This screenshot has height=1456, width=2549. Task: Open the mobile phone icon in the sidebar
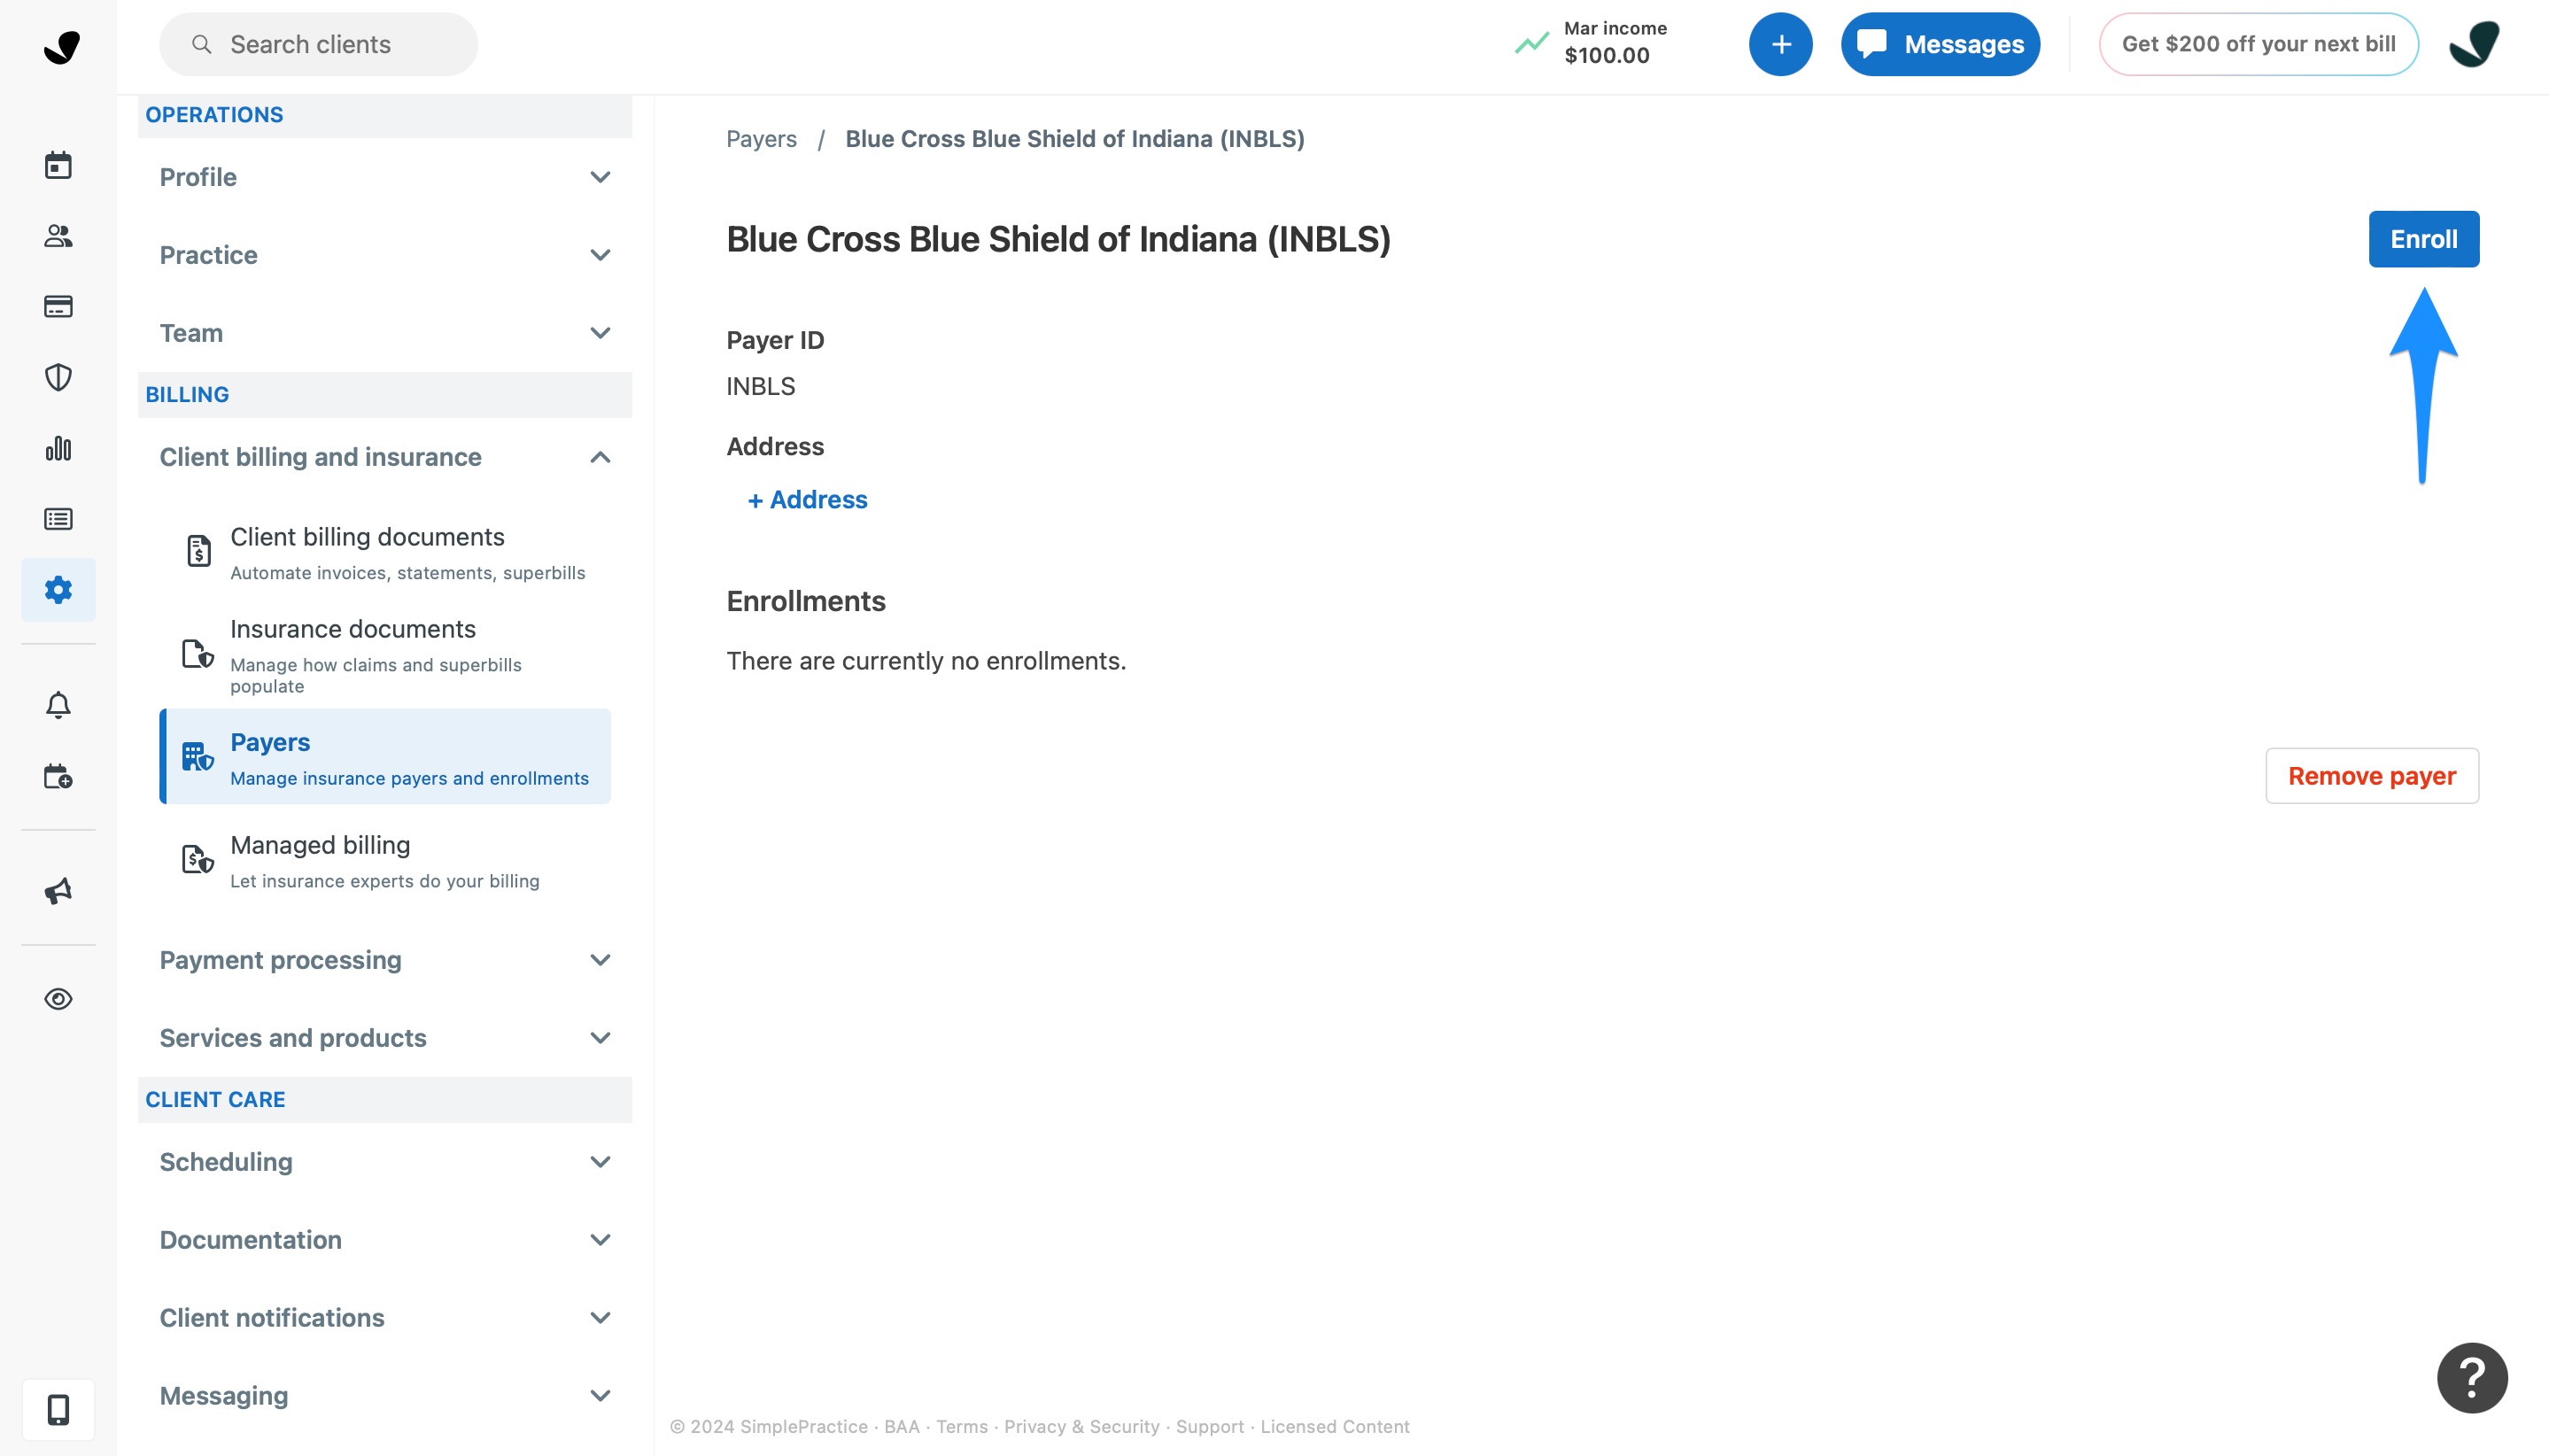click(58, 1409)
